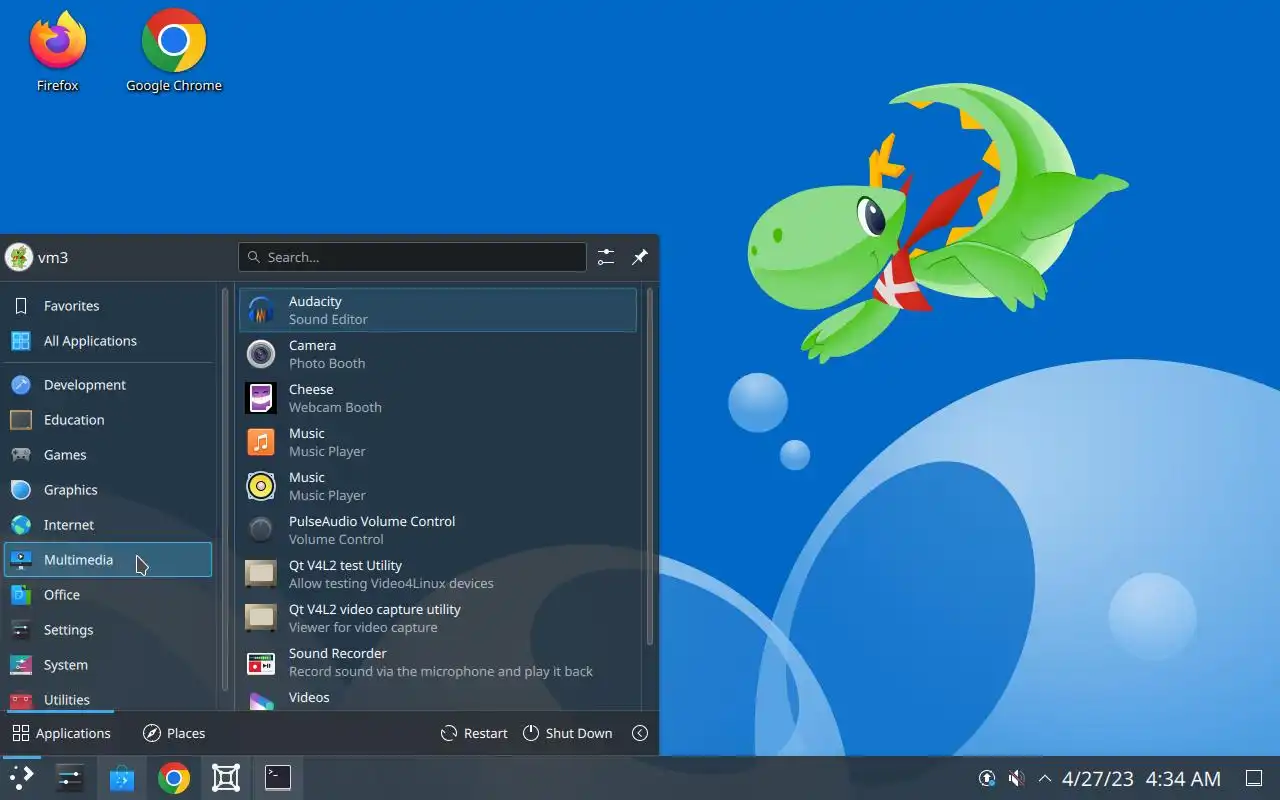Image resolution: width=1280 pixels, height=800 pixels.
Task: Select All Applications category
Action: point(108,341)
